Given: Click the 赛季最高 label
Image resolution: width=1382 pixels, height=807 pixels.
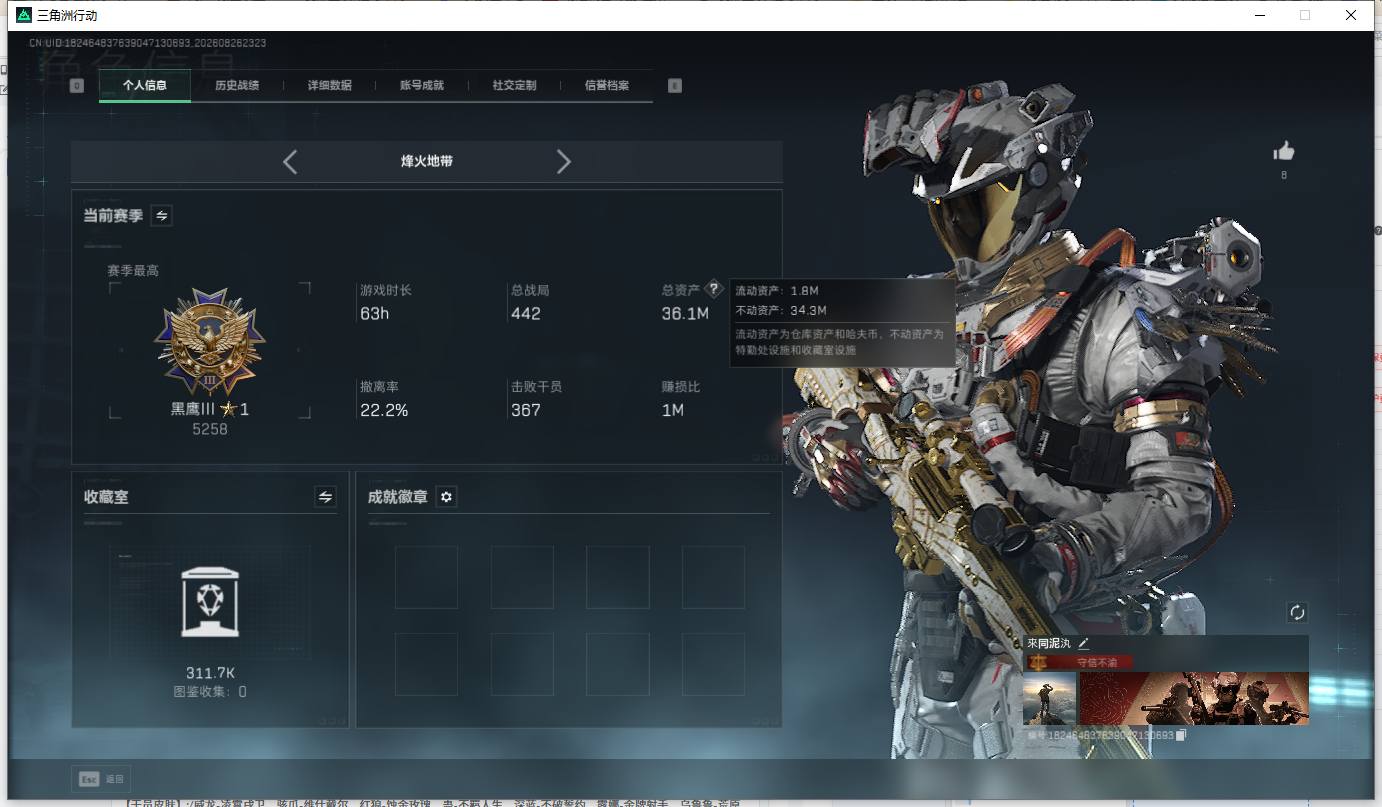Looking at the screenshot, I should tap(133, 271).
